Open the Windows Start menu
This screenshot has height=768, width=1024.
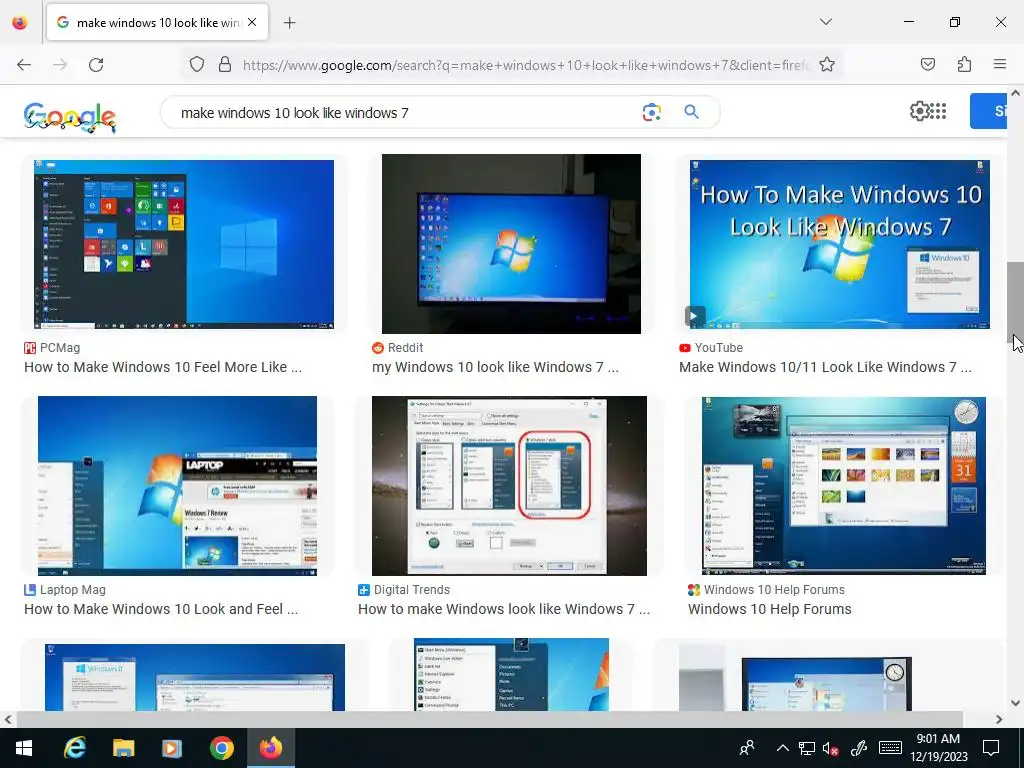point(24,748)
